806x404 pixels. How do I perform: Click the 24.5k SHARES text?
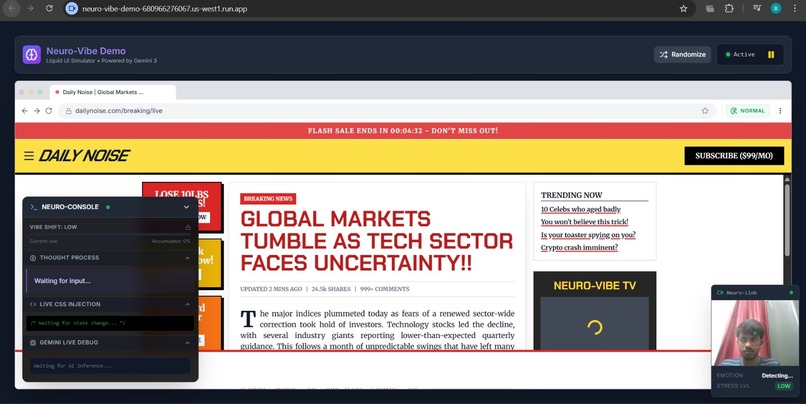point(331,289)
